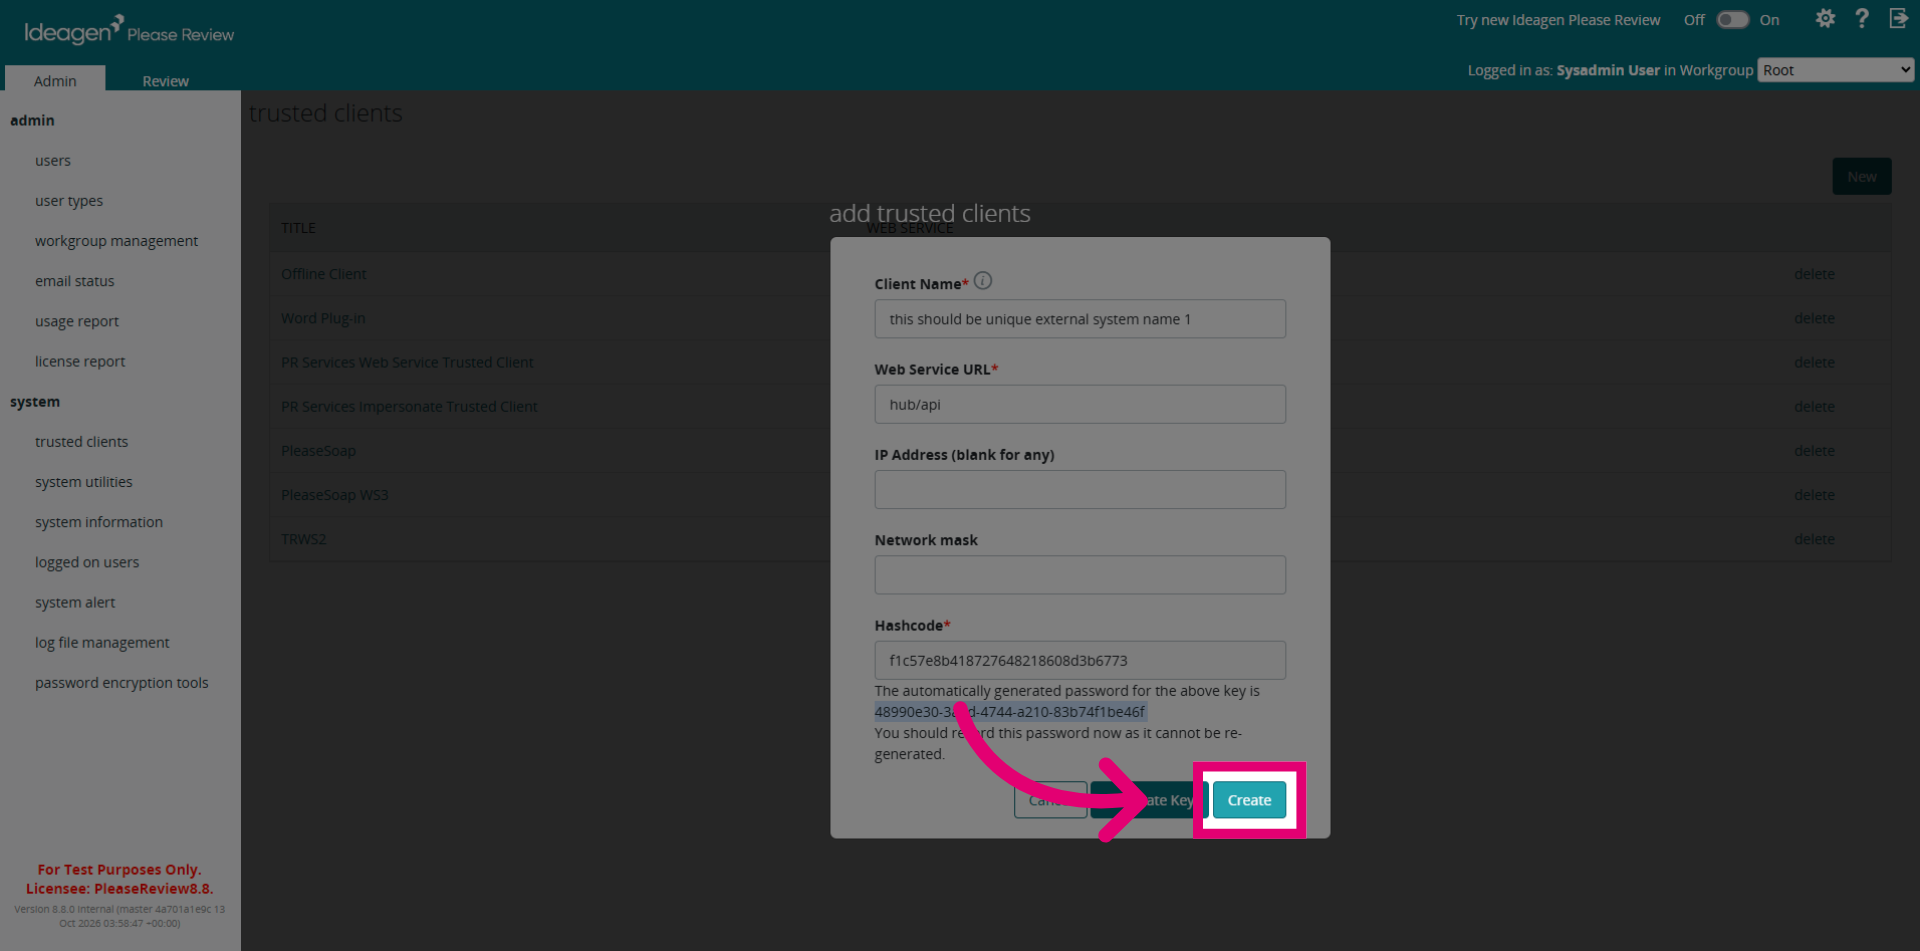Open settings gear icon in header

pyautogui.click(x=1825, y=19)
